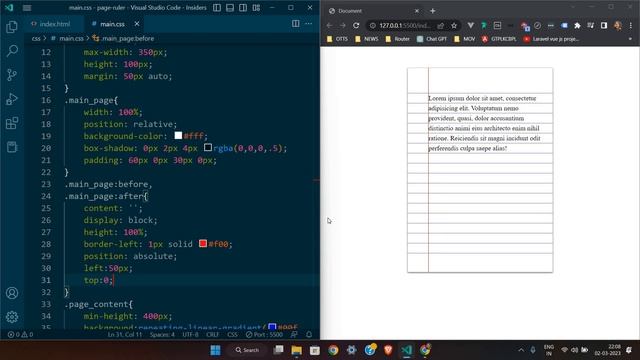640x360 pixels.
Task: Open File Explorer from the taskbar
Action: tap(297, 350)
